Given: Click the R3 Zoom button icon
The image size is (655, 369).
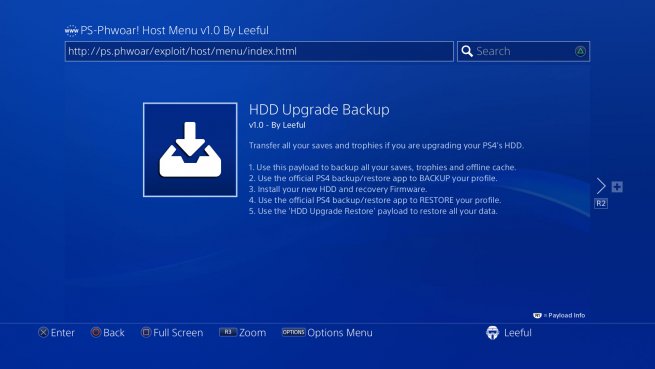Looking at the screenshot, I should tap(228, 332).
